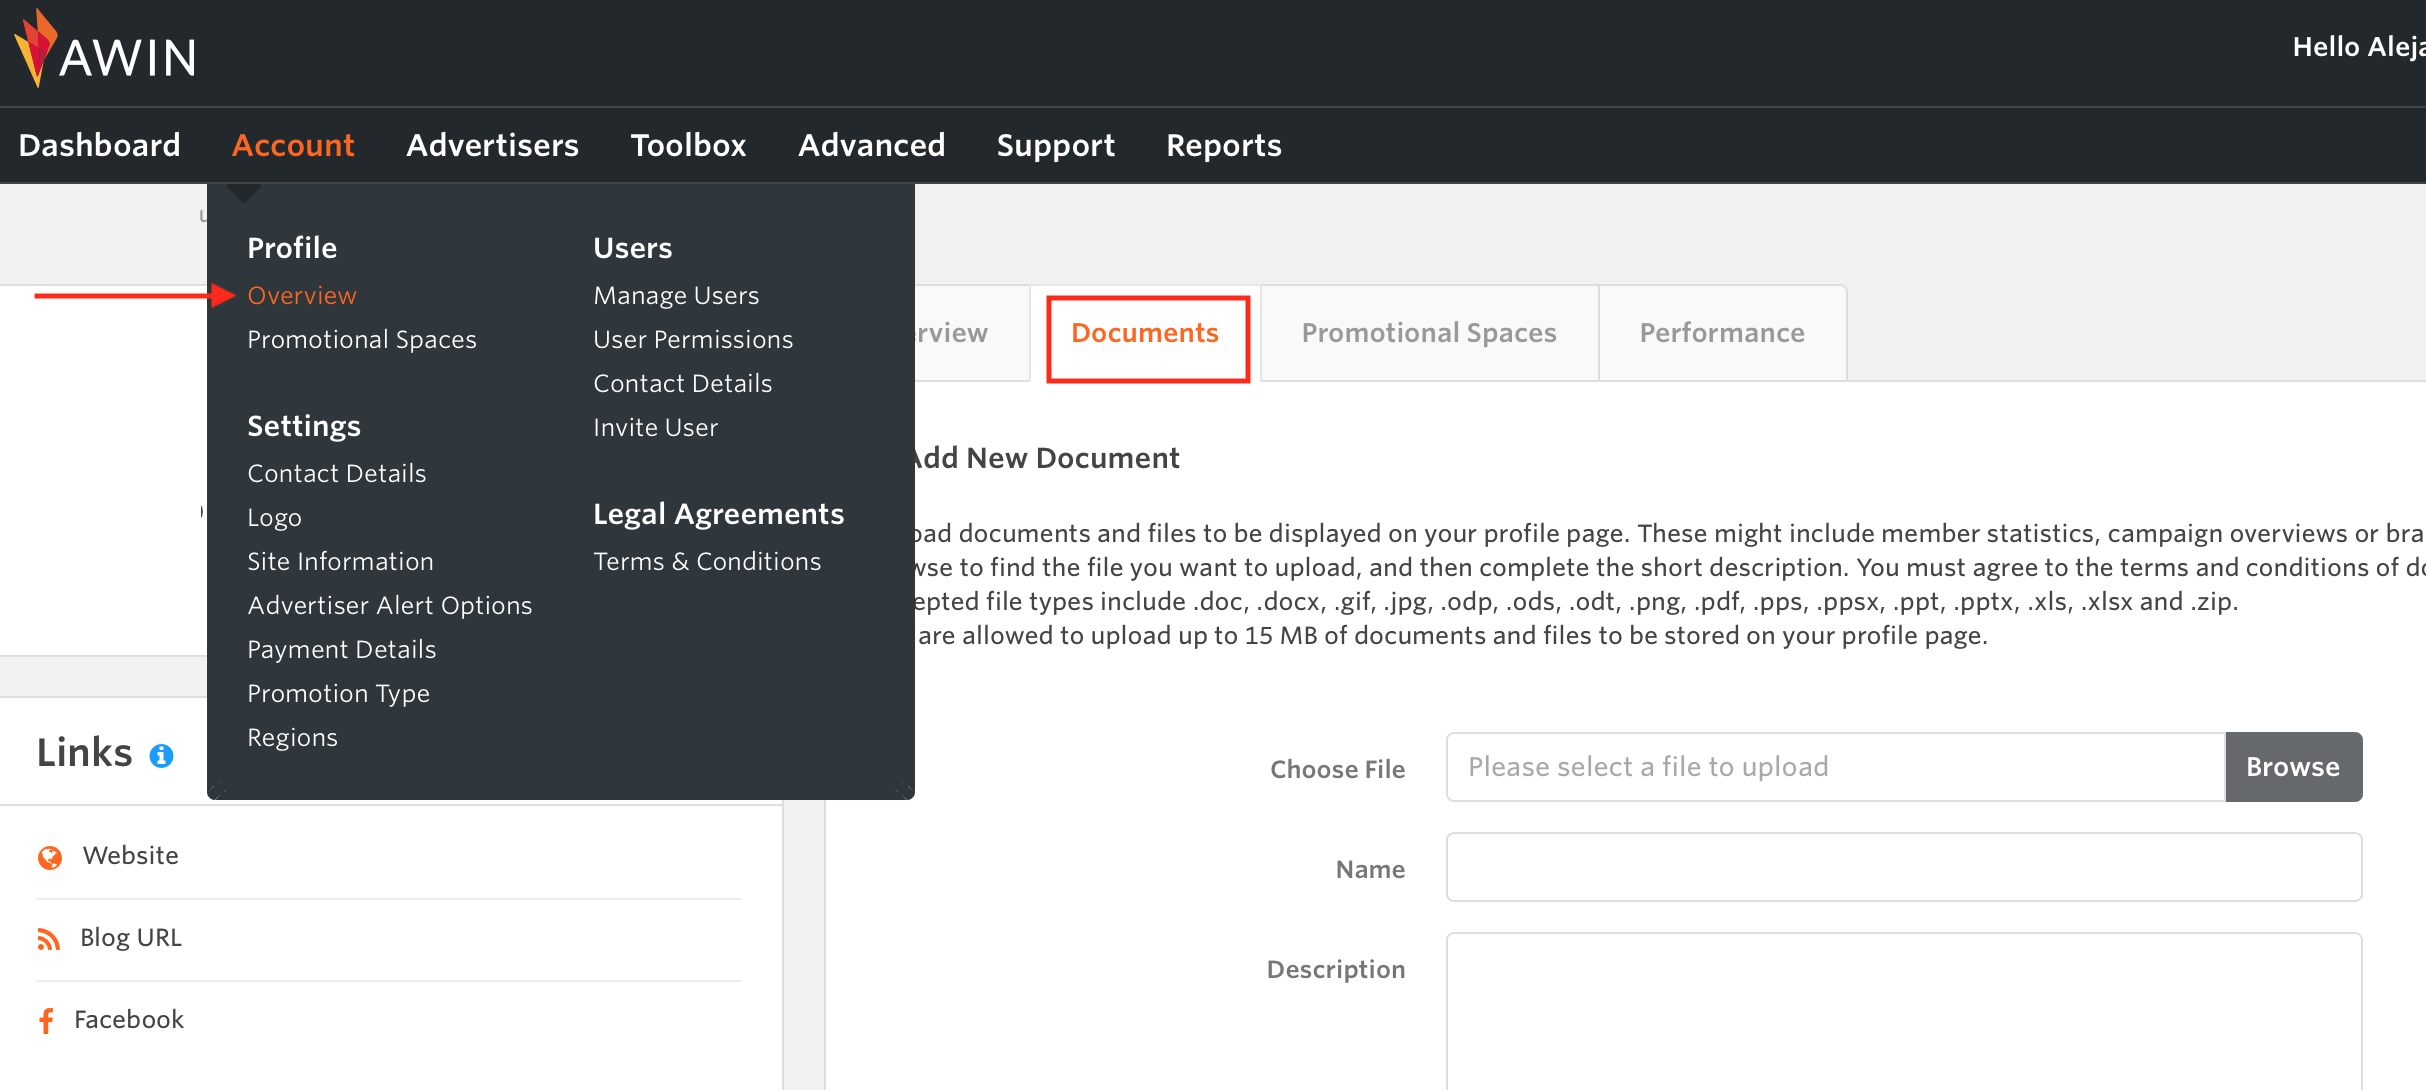Open the Documents tab

pos(1145,334)
